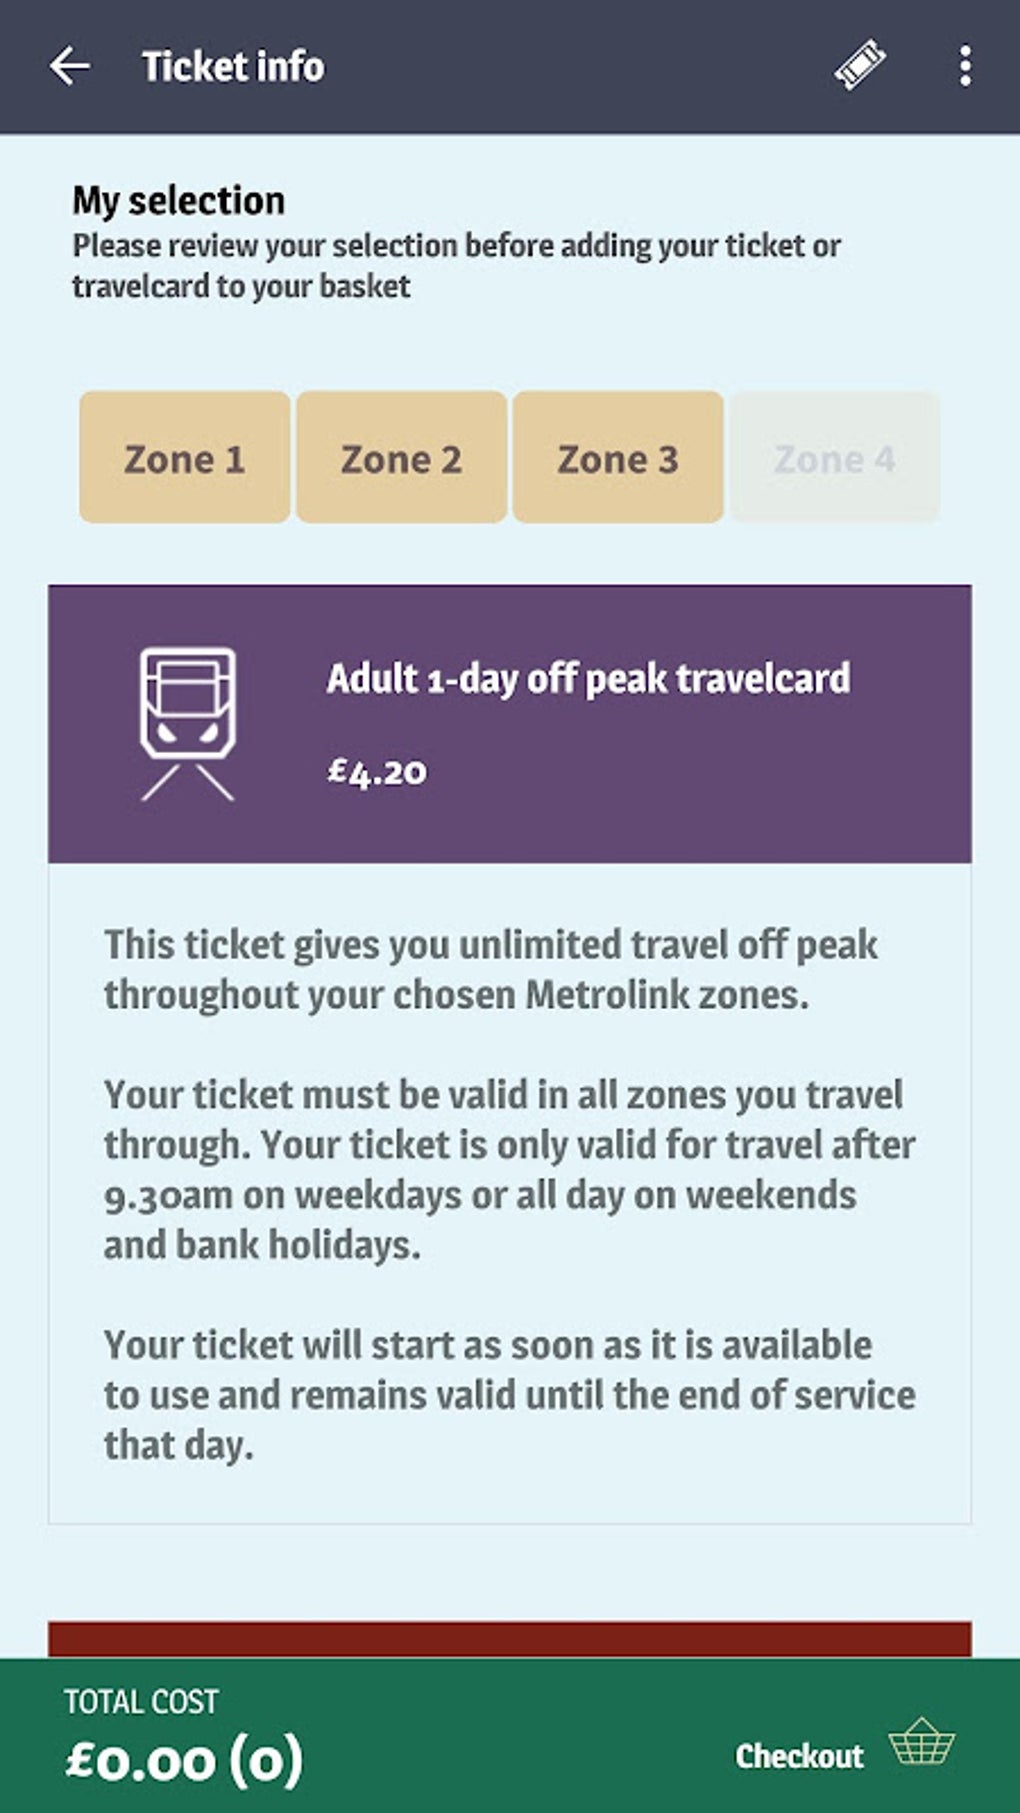Toggle the Zone 2 selection

pos(401,458)
